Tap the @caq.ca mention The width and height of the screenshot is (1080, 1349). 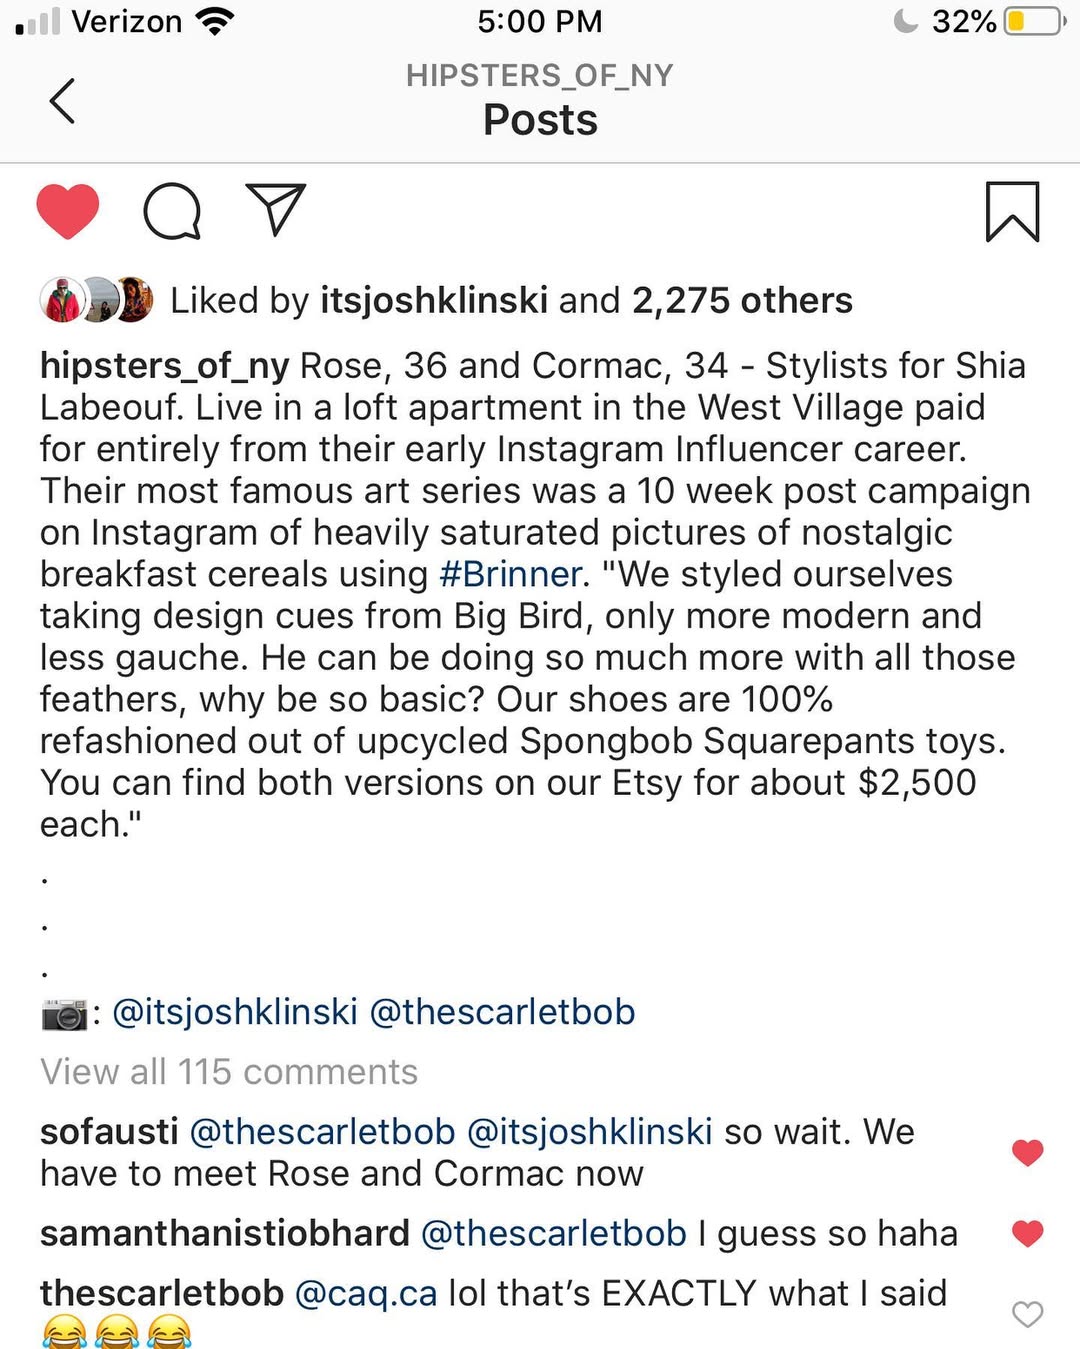[366, 1294]
